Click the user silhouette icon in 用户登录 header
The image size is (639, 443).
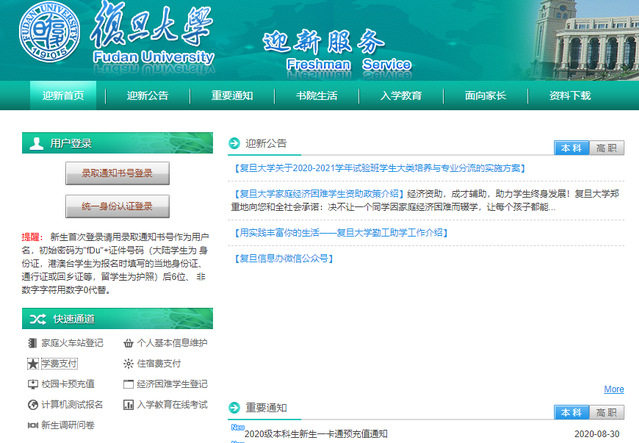coord(36,143)
